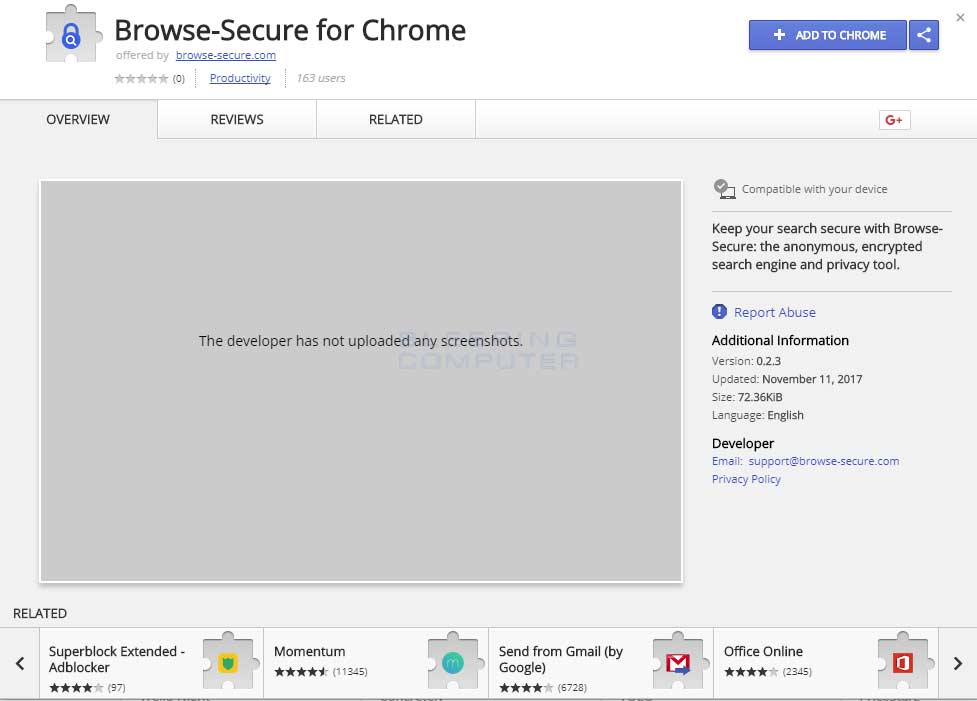Open the browse-secure.com developer link

tap(226, 56)
